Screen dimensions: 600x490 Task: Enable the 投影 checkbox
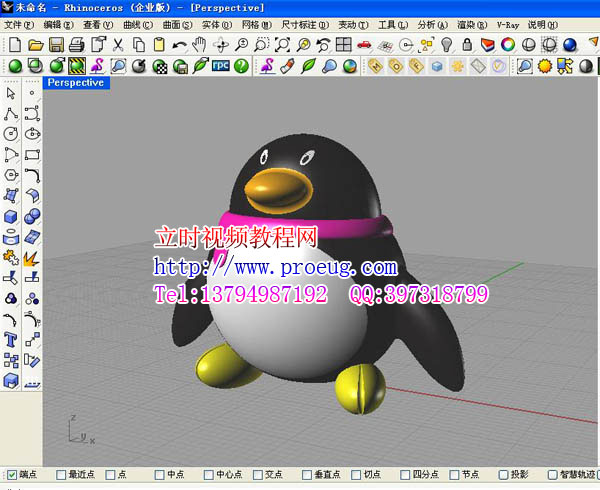tap(503, 475)
